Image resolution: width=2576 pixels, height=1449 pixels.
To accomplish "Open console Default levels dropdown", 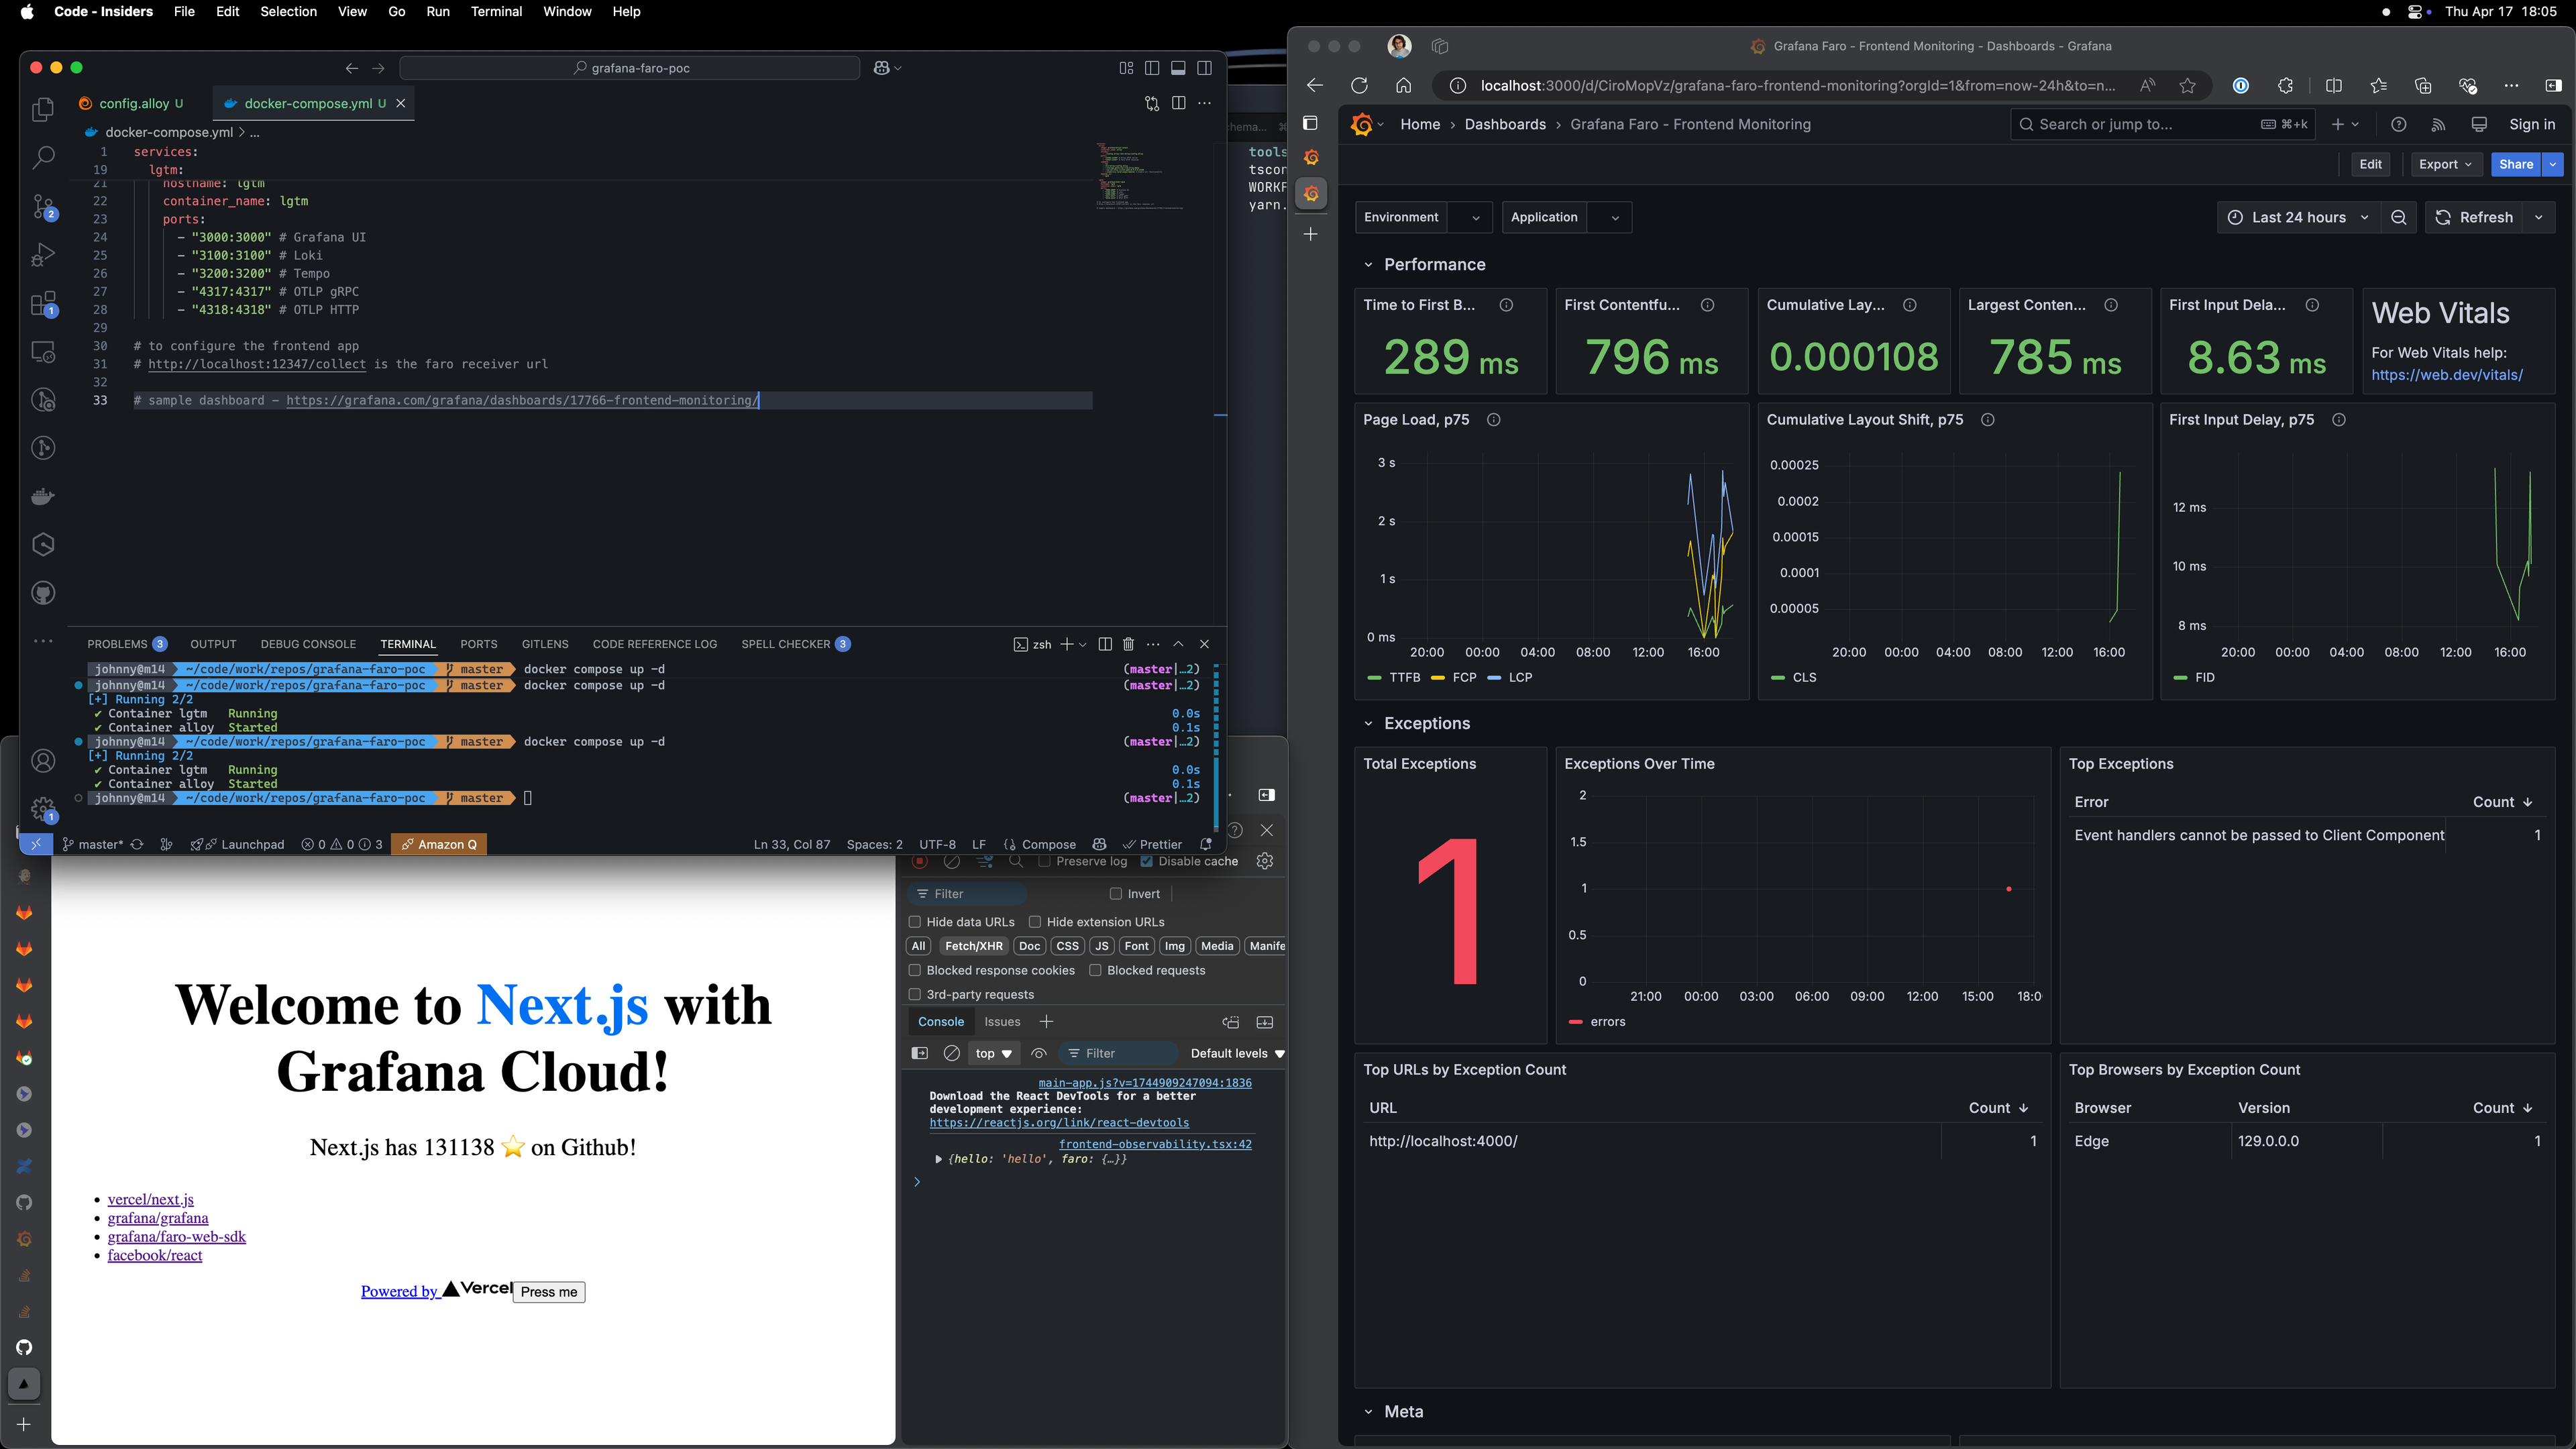I will (1237, 1053).
